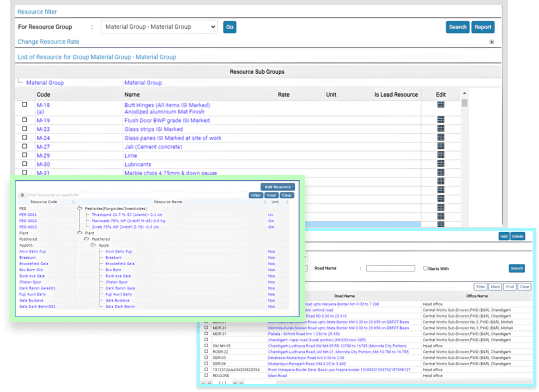Click the Search button beside Starts With
Screen dimensions: 539x392
(517, 268)
